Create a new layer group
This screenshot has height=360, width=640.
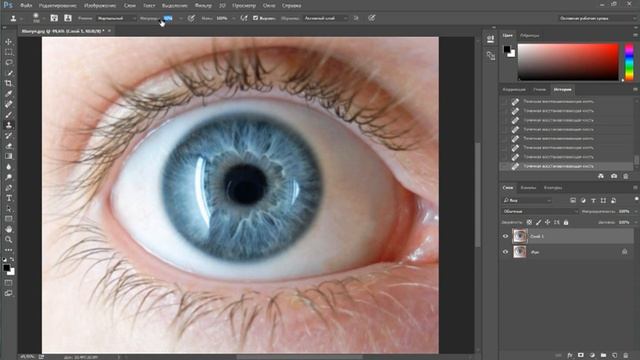603,356
